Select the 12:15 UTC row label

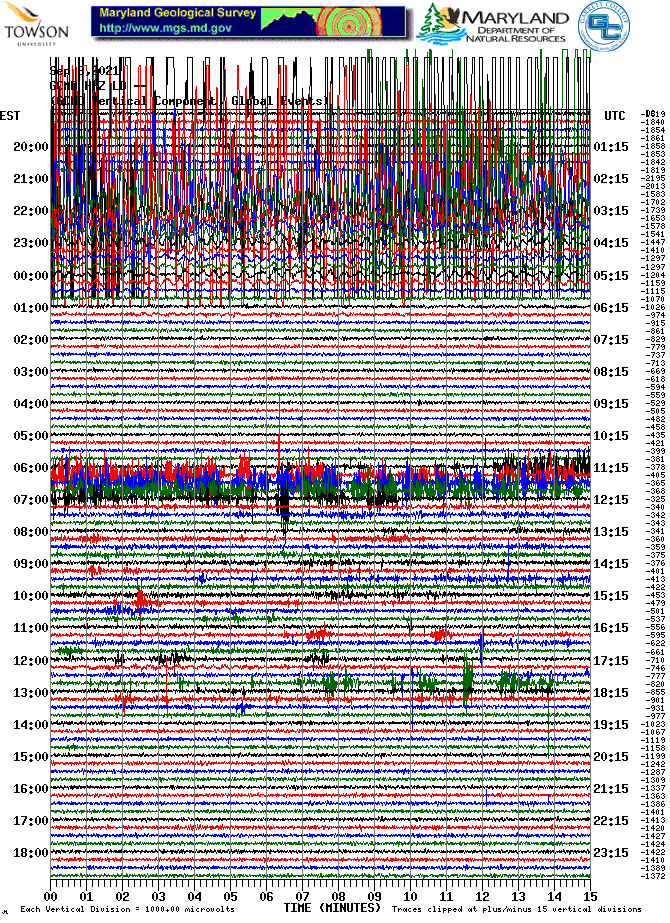(610, 500)
